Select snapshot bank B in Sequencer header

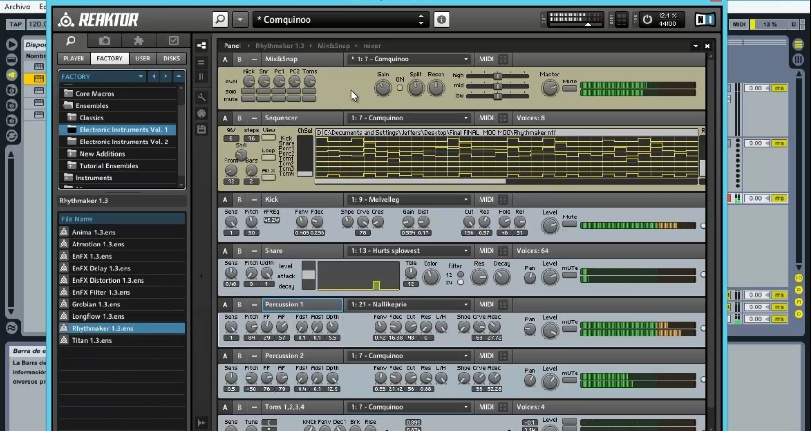(239, 118)
